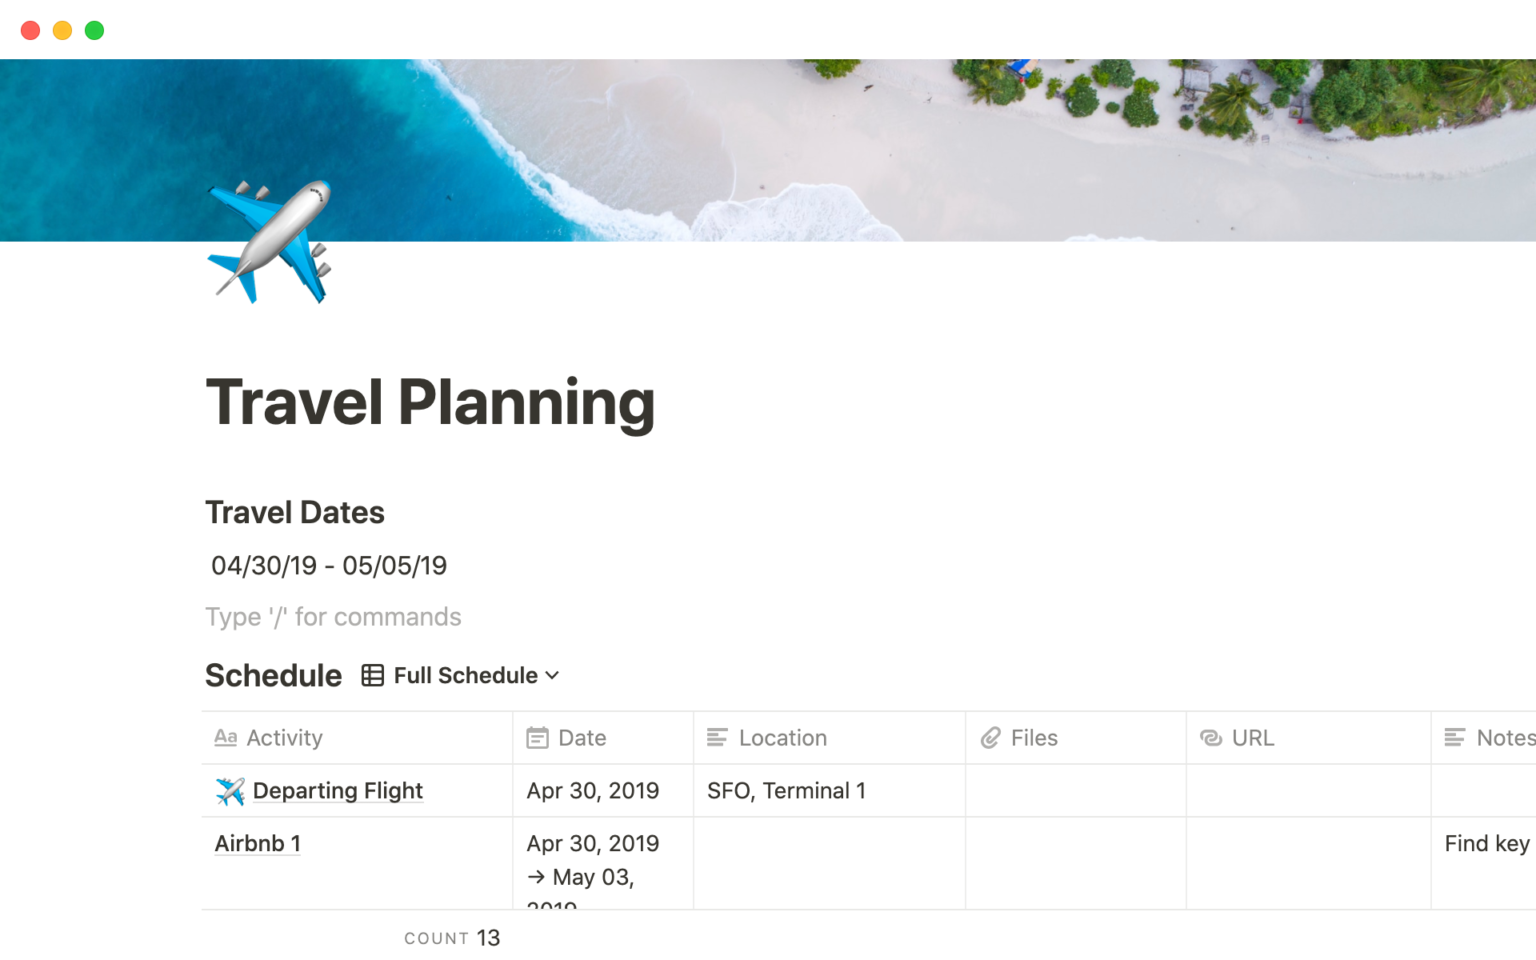Click the paperclip icon in Files header
This screenshot has height=960, width=1536.
pyautogui.click(x=990, y=738)
